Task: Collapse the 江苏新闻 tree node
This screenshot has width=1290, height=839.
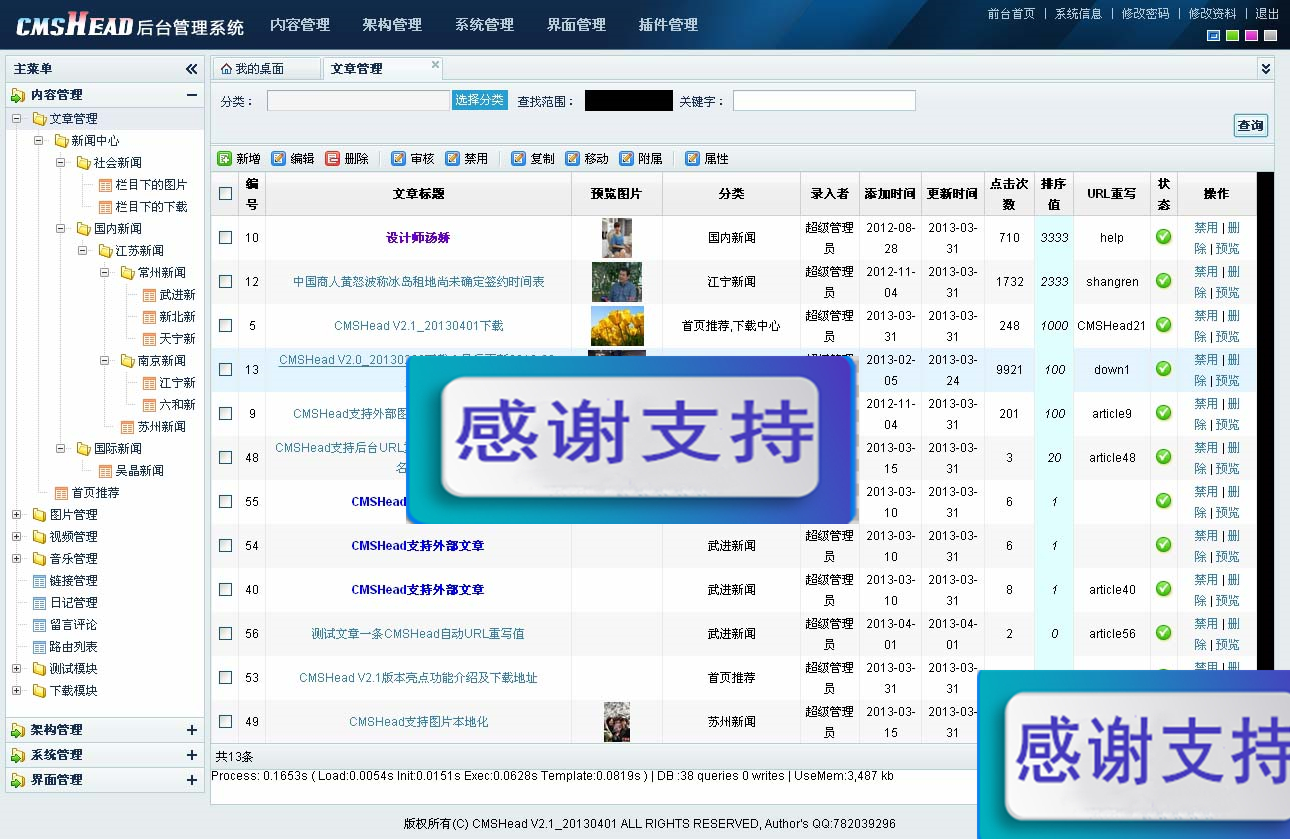Action: click(x=83, y=251)
